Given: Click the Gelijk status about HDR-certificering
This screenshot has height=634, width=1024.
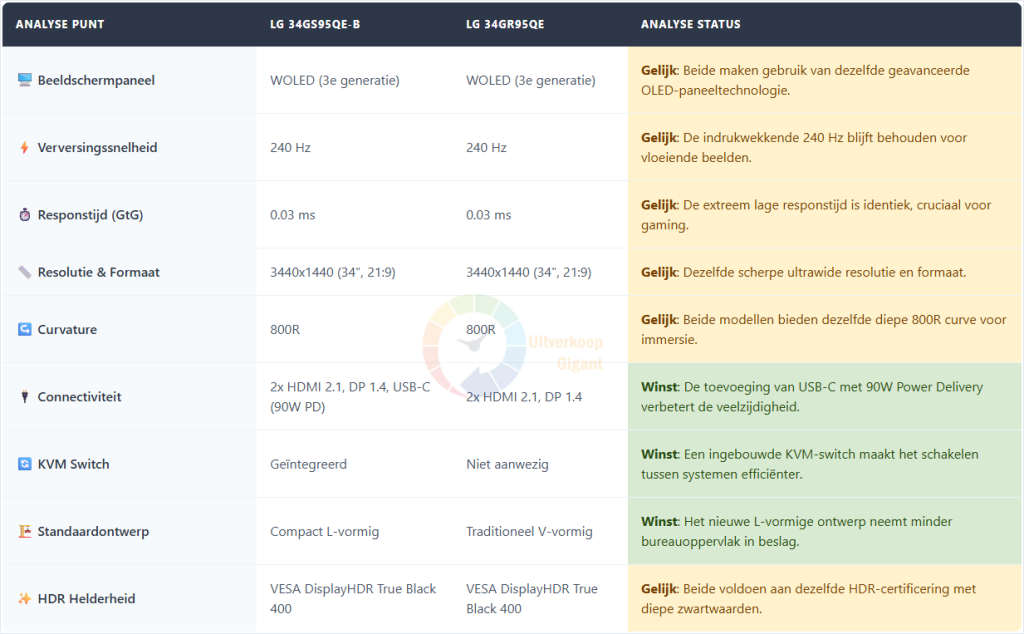Looking at the screenshot, I should pyautogui.click(x=808, y=599).
